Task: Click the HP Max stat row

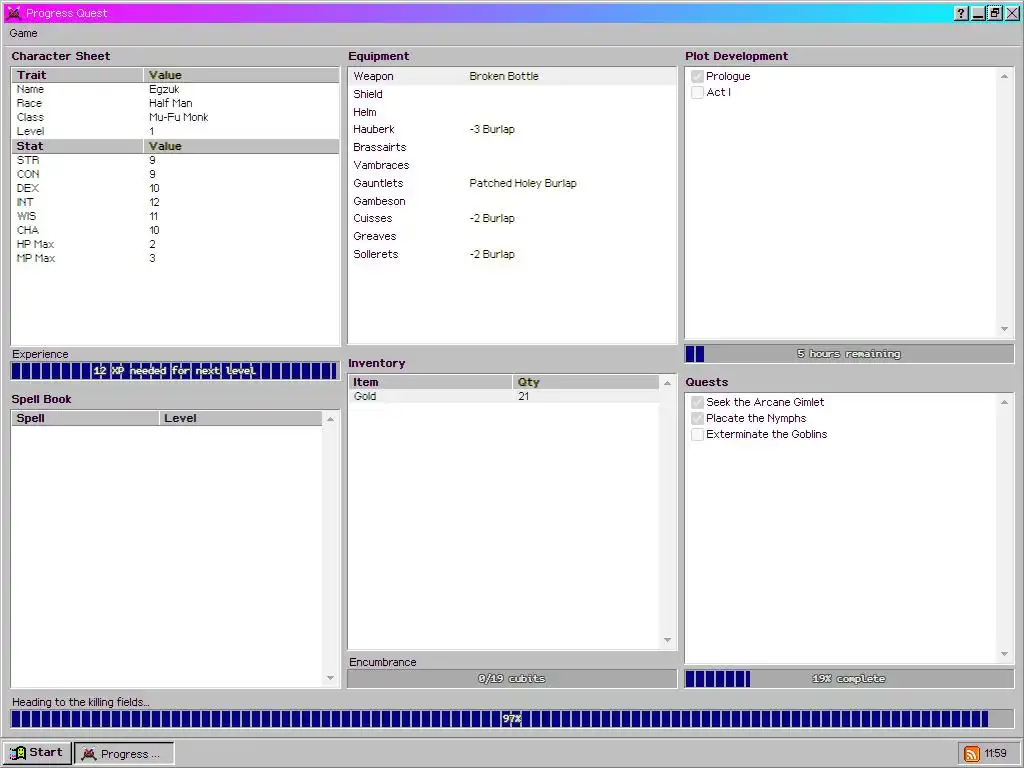Action: (175, 244)
